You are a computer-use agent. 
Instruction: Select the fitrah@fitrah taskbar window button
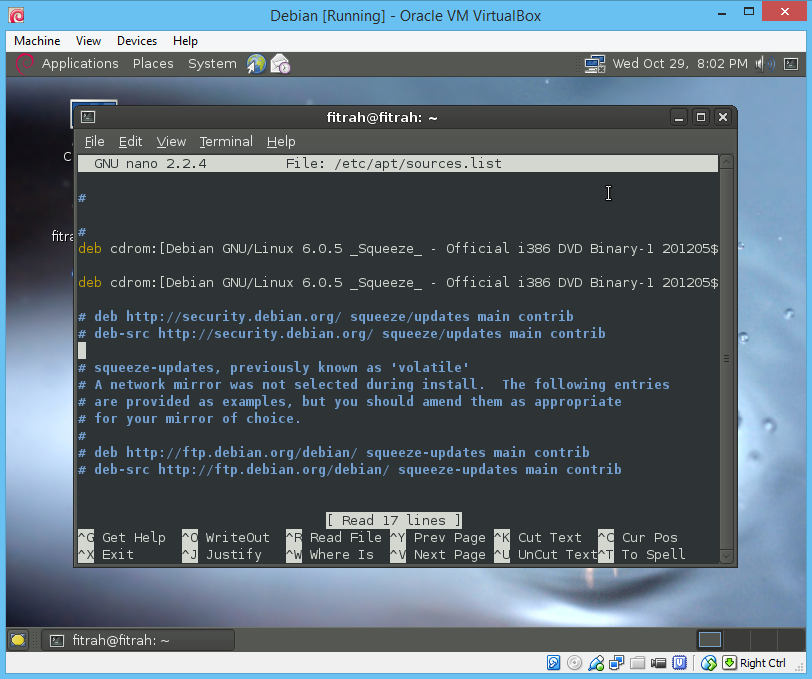pyautogui.click(x=138, y=640)
